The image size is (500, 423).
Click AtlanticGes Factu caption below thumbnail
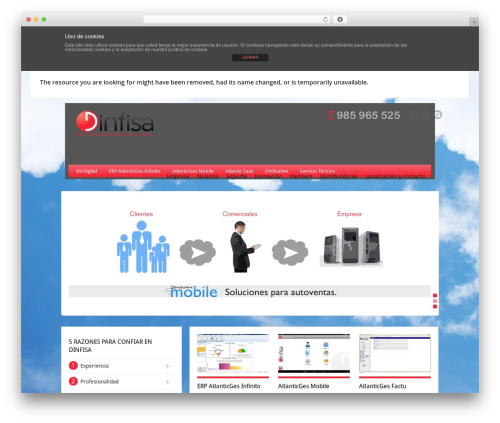click(x=383, y=386)
